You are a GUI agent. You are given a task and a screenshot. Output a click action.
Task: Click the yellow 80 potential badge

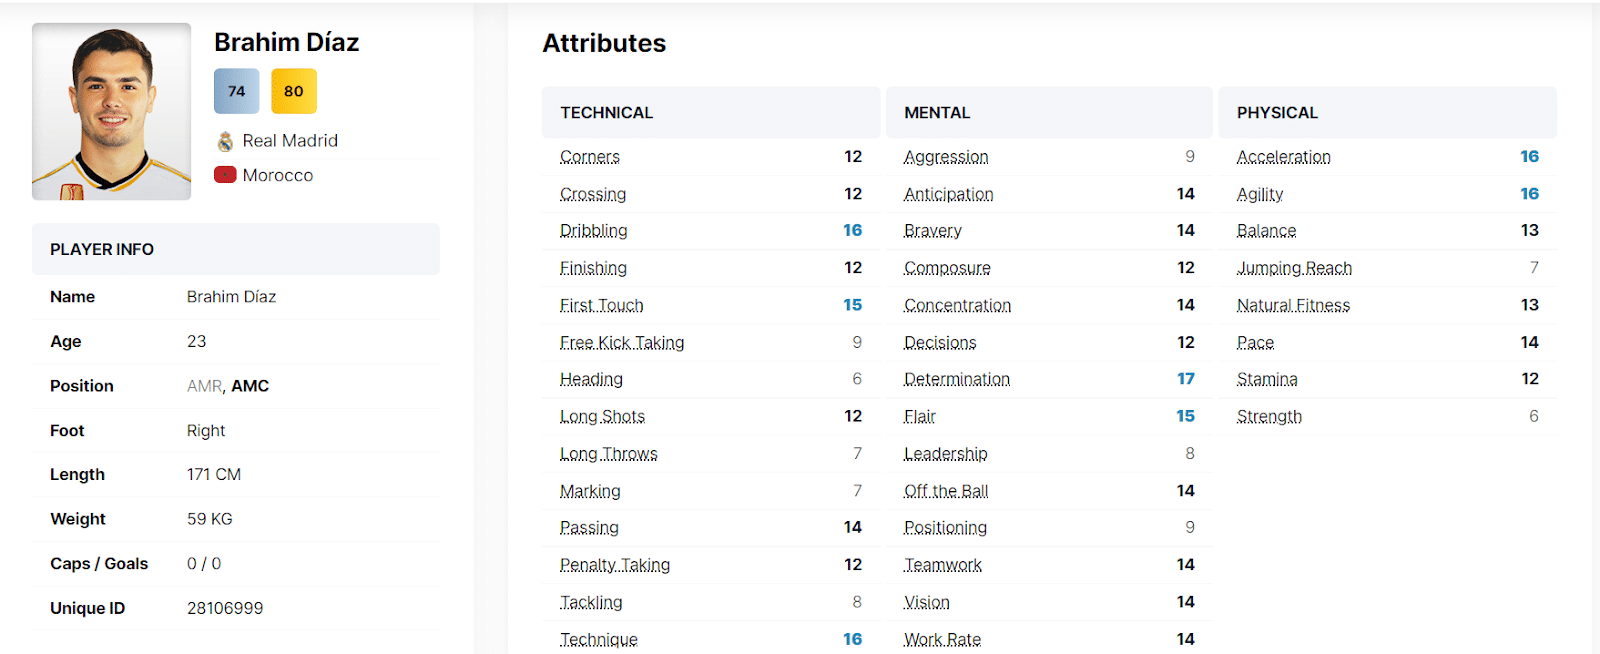[293, 91]
